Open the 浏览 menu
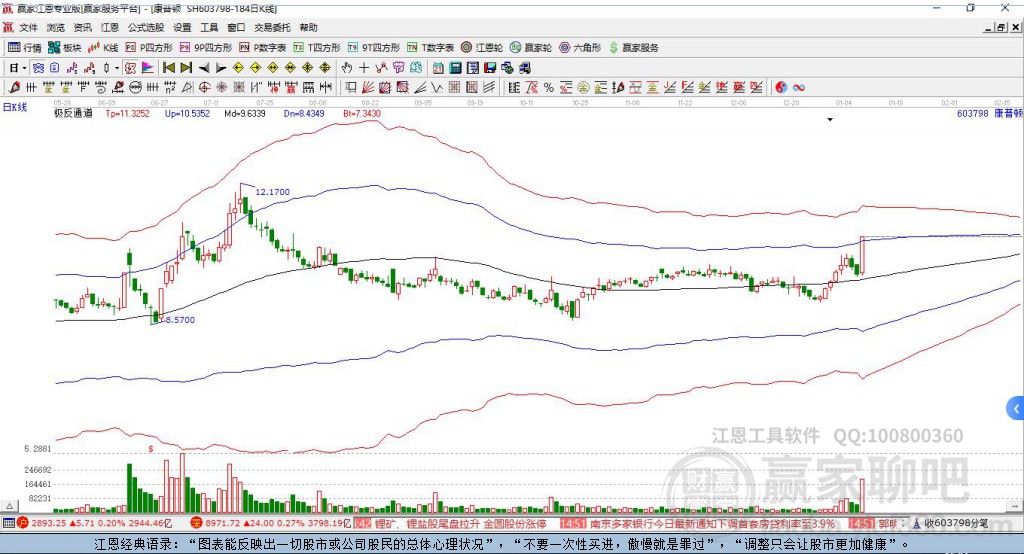Screen dimensions: 1024x554 [56, 27]
